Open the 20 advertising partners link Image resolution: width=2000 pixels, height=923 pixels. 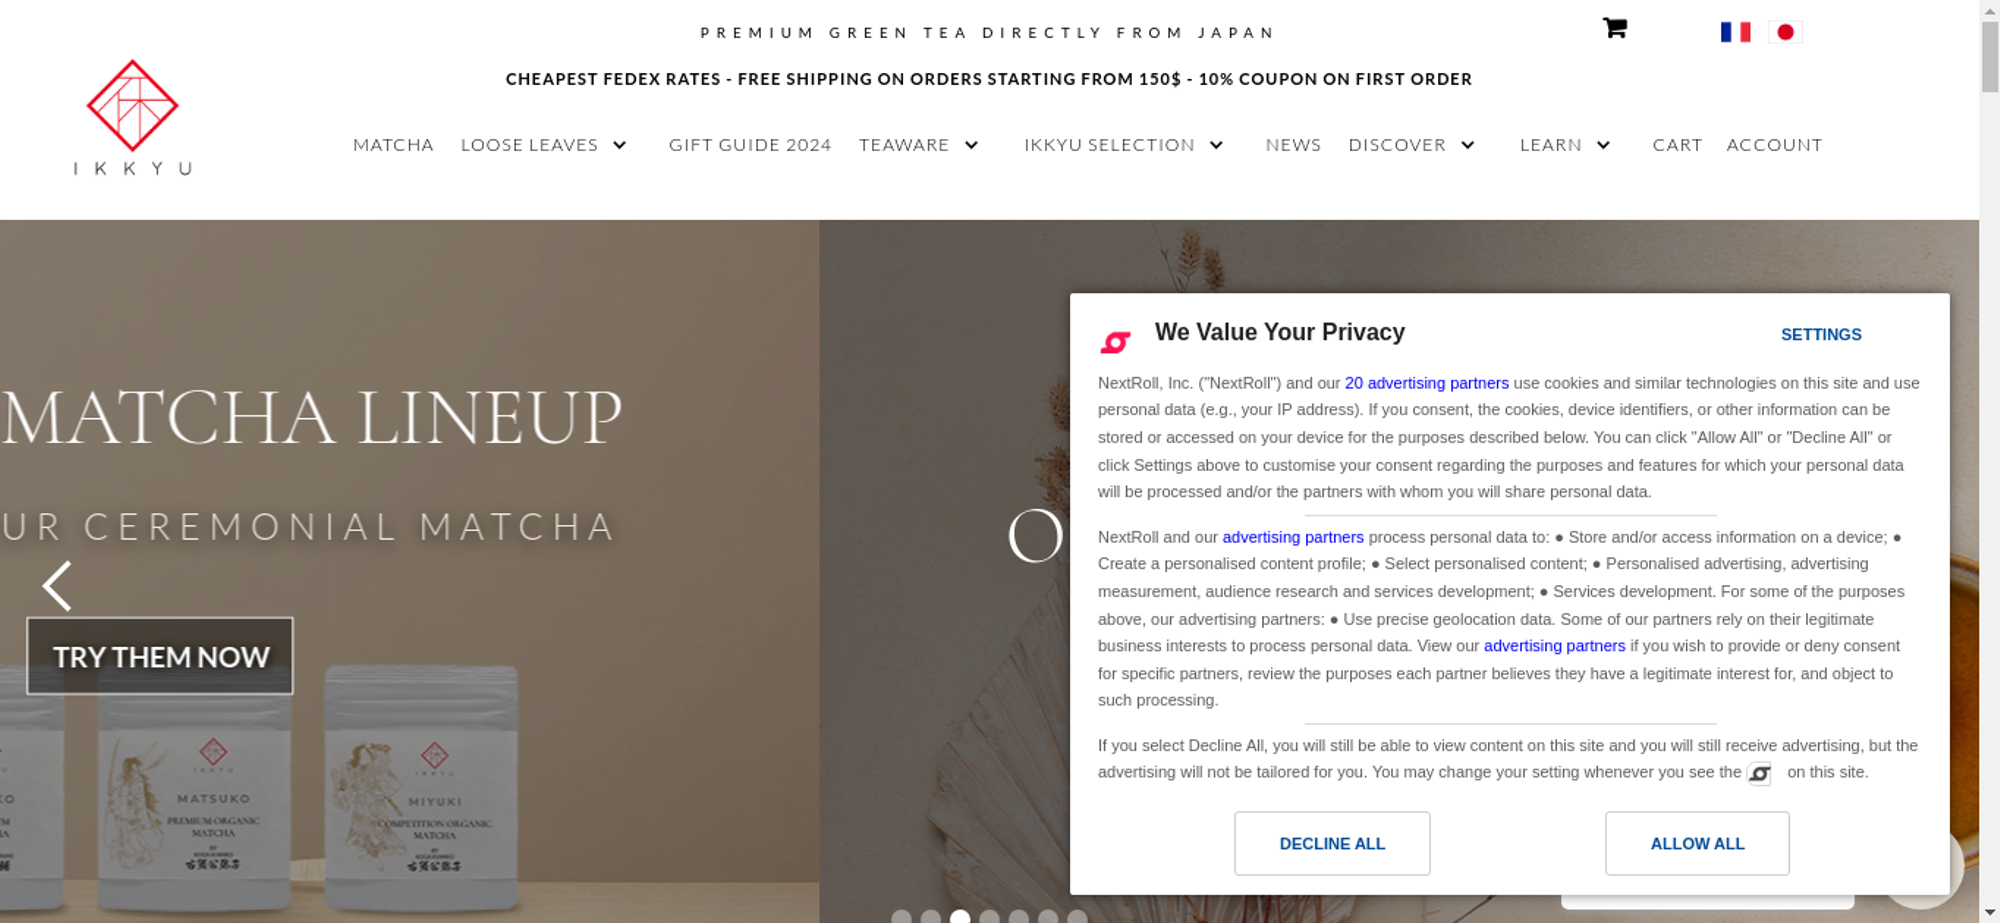coord(1426,383)
